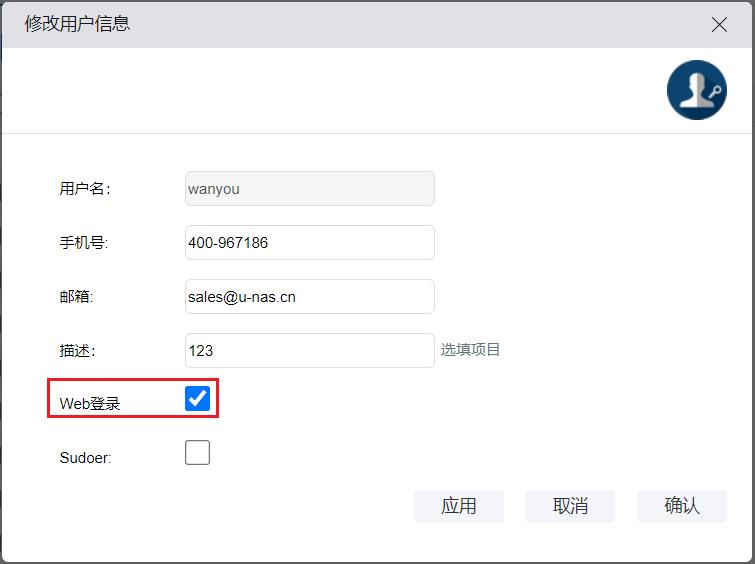Focus the phone number field 400-967186

309,242
